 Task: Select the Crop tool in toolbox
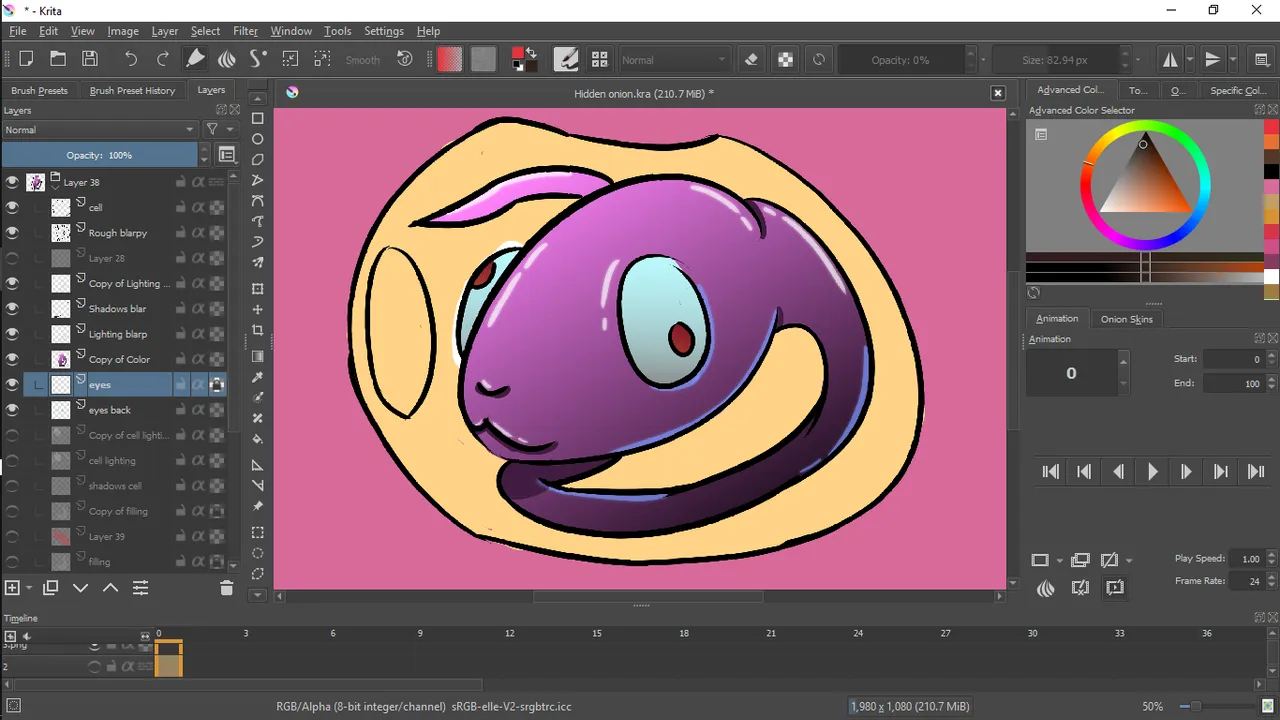[x=257, y=330]
